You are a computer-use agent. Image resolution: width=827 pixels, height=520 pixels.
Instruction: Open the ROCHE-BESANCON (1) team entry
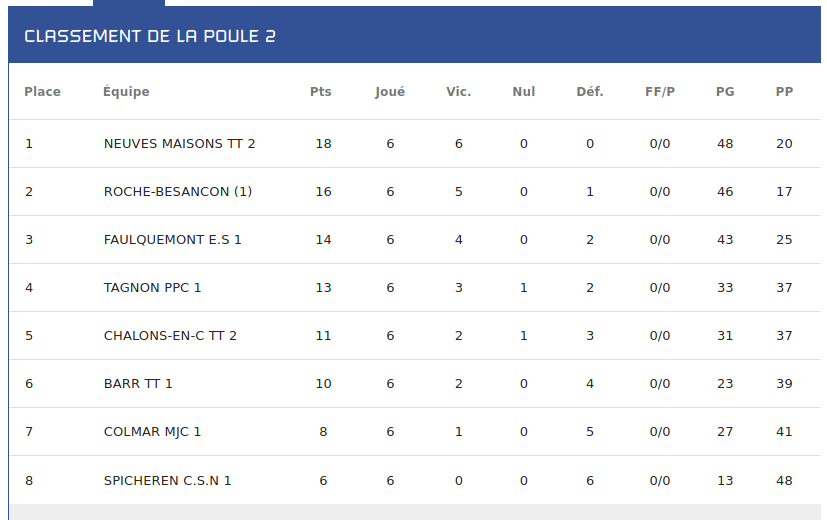[178, 191]
